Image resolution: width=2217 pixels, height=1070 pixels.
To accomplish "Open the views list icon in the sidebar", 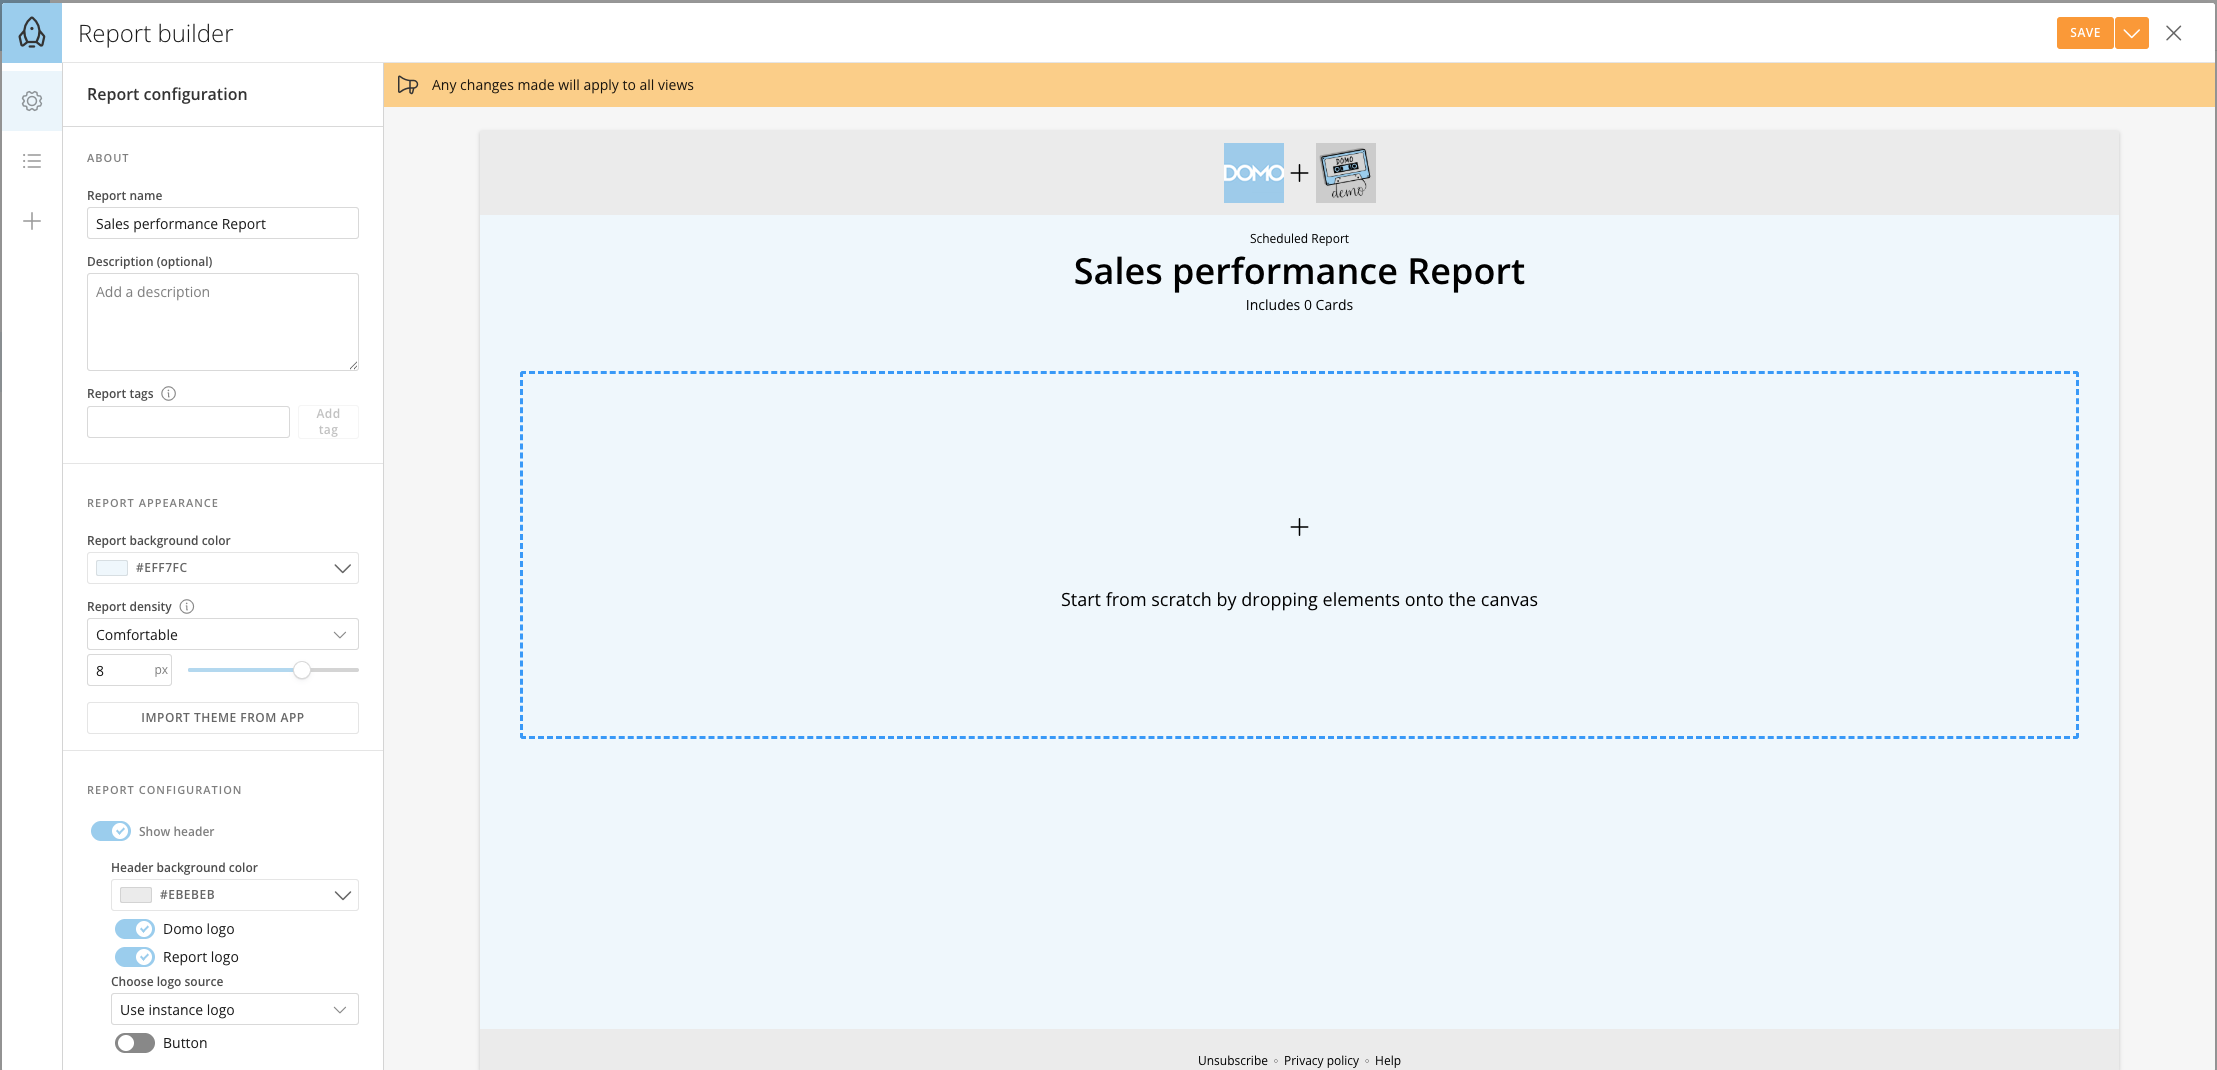I will click(32, 161).
